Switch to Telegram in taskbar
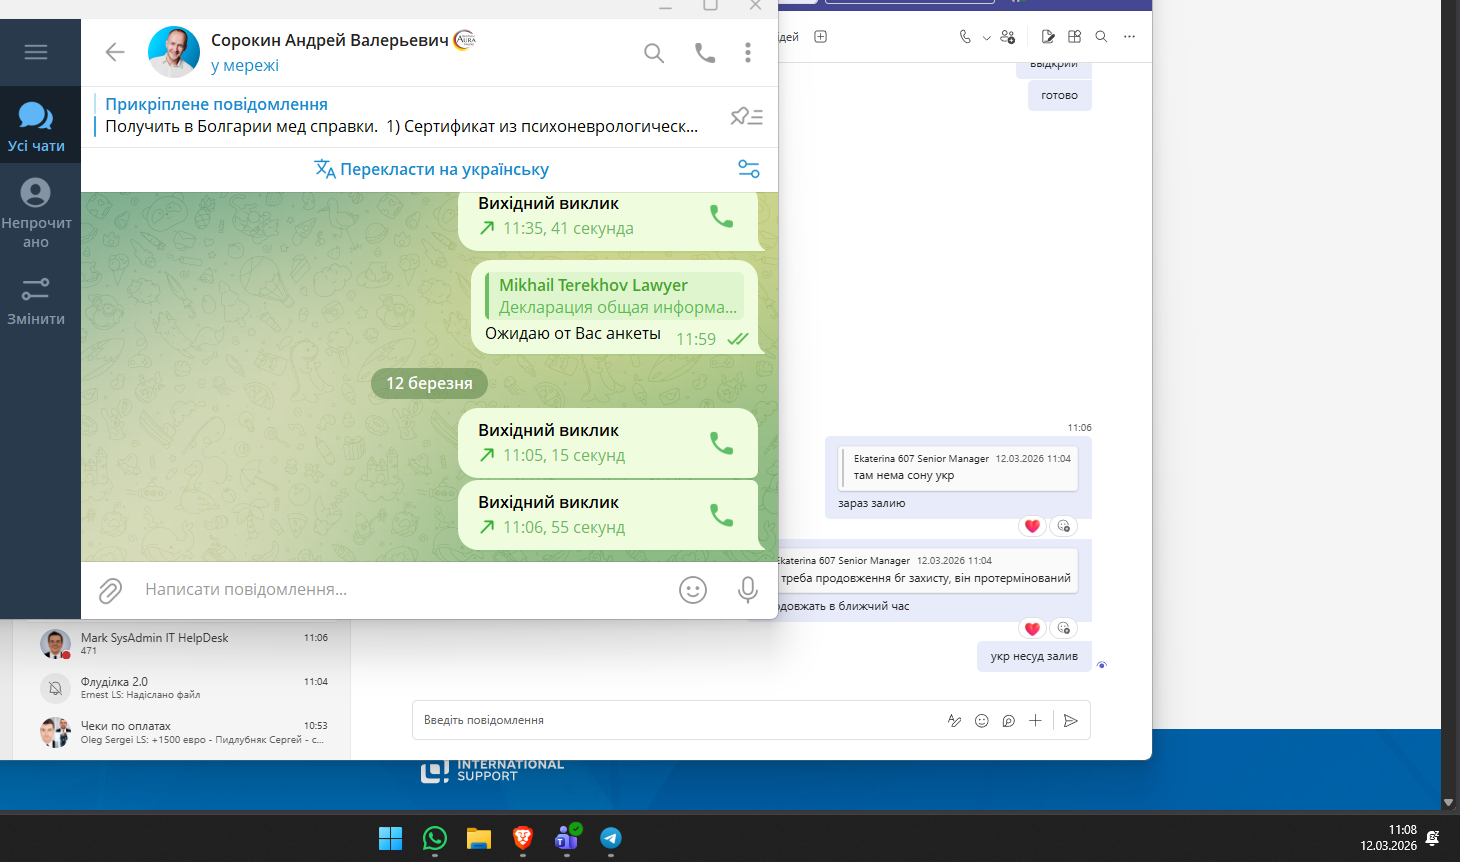 click(611, 838)
